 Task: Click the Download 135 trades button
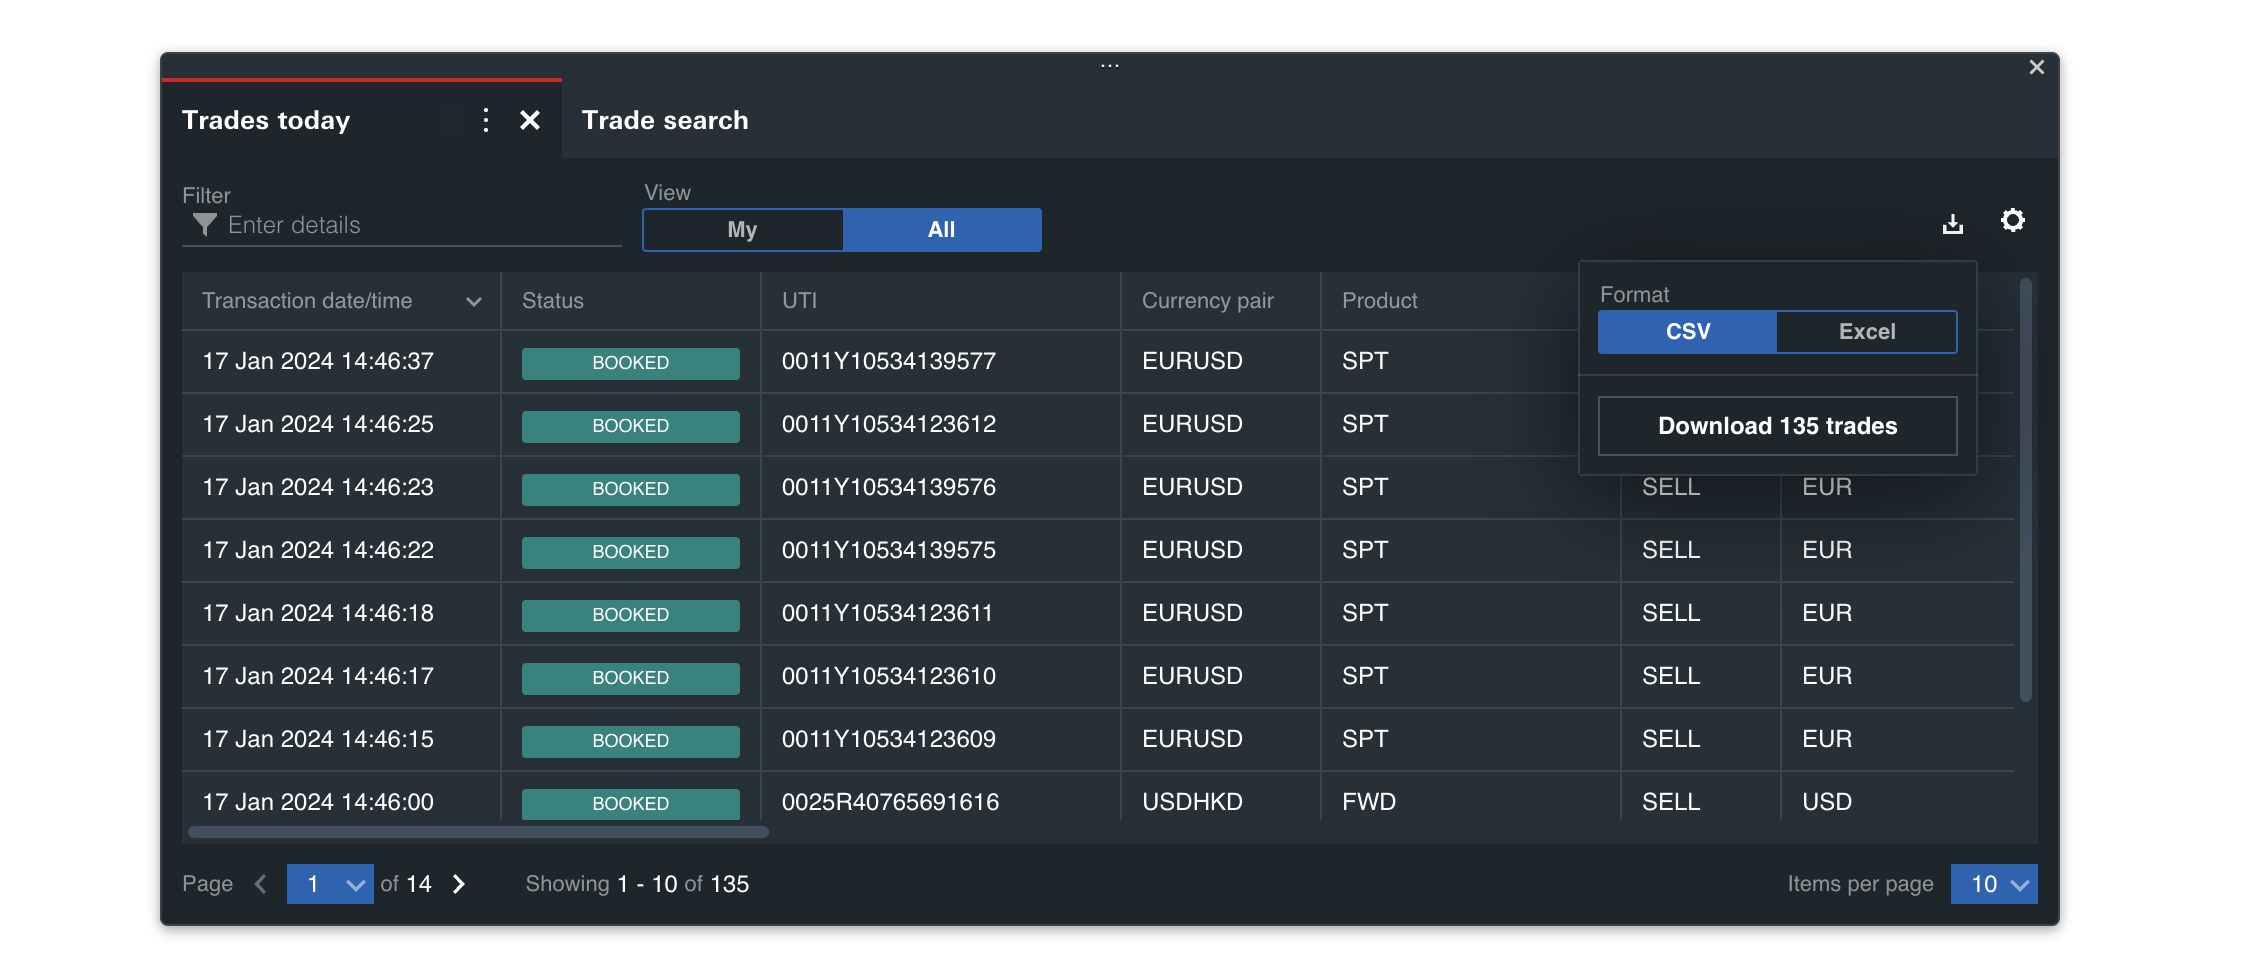point(1777,426)
